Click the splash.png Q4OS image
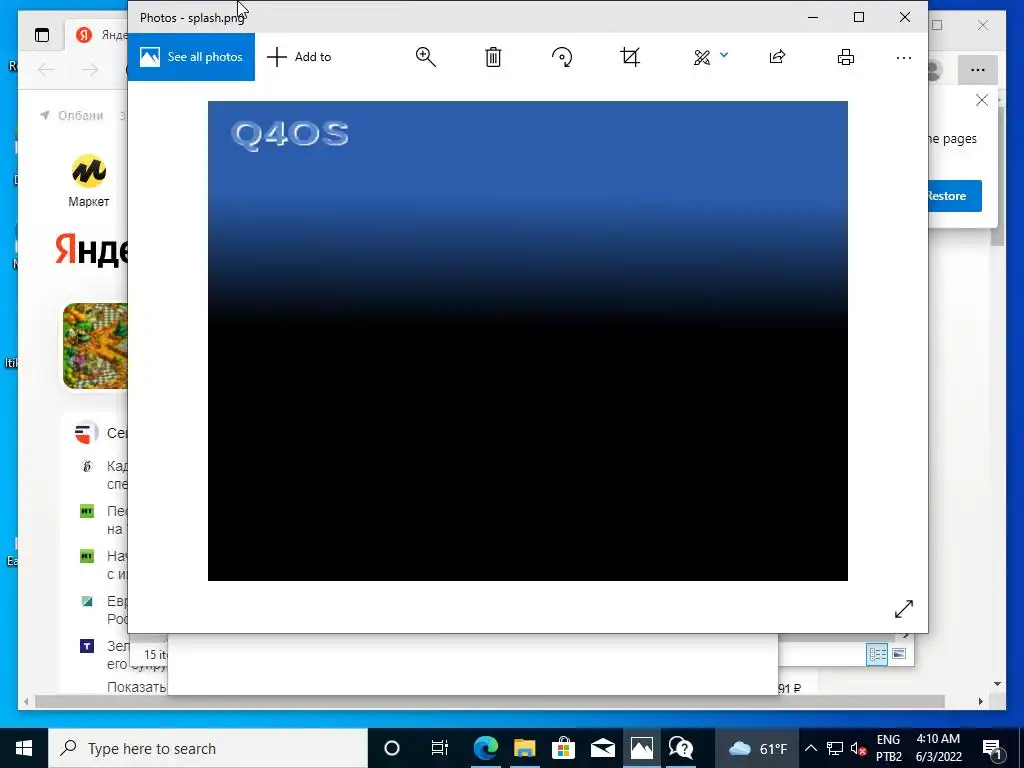This screenshot has width=1024, height=768. pos(528,341)
